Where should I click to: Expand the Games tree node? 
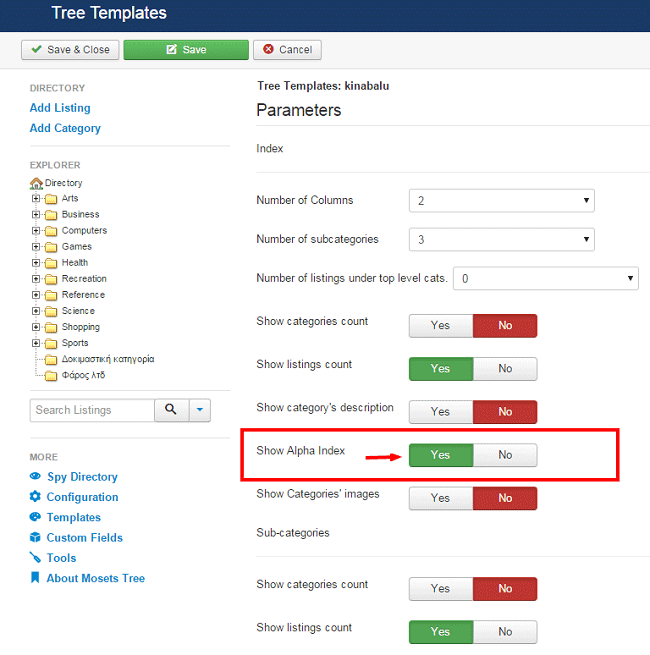36,247
